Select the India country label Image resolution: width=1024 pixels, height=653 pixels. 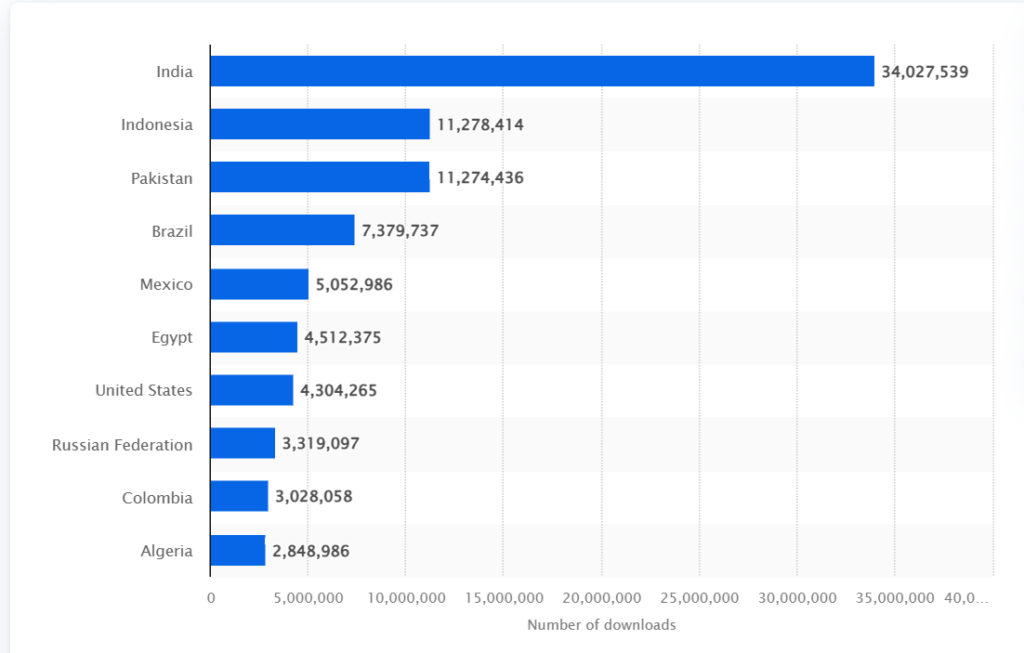tap(174, 72)
